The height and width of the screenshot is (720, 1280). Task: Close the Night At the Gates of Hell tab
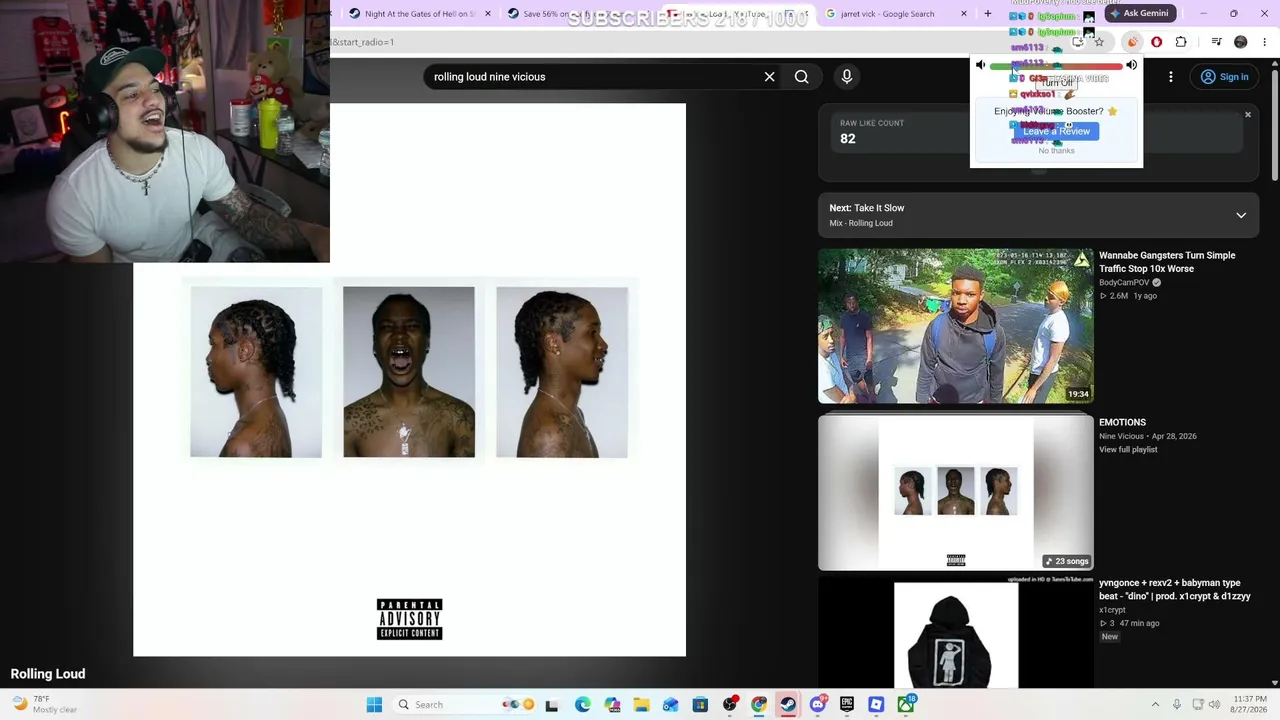tap(488, 14)
